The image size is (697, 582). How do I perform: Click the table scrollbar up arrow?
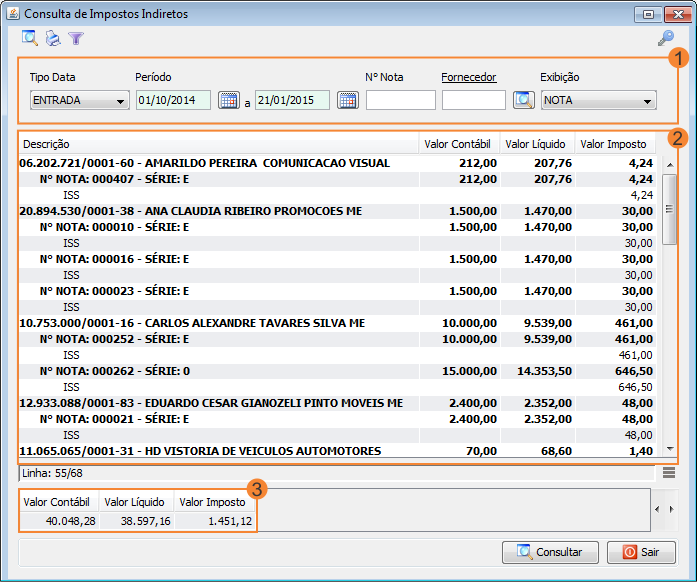coord(670,165)
